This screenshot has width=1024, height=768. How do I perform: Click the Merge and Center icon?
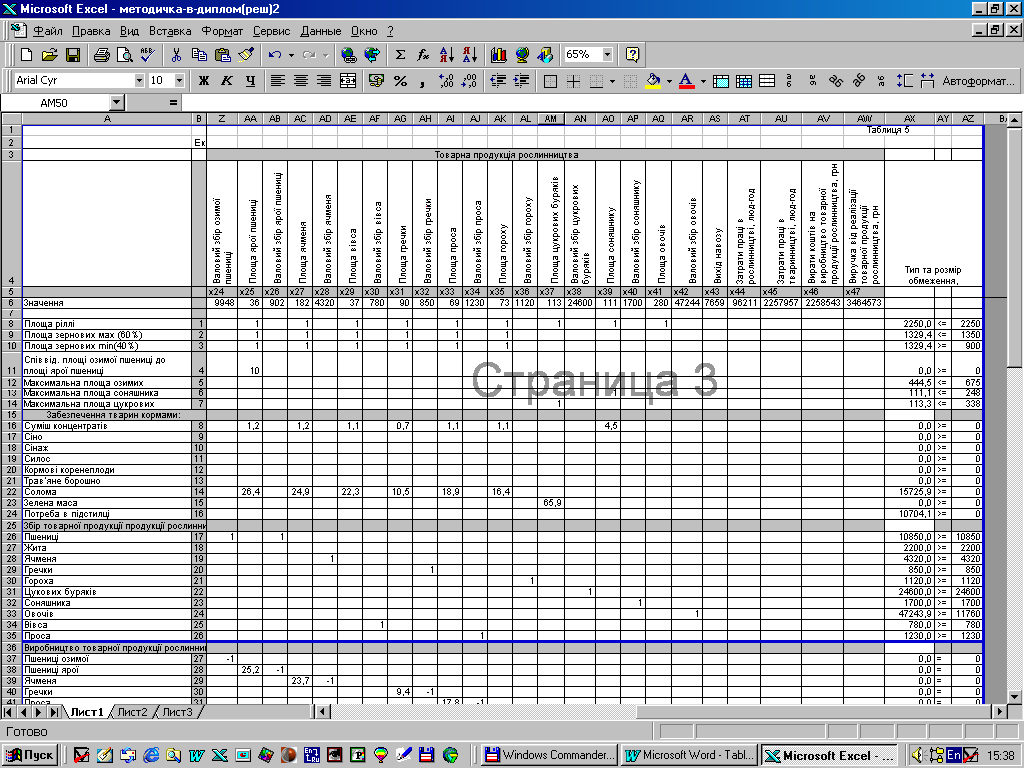348,81
